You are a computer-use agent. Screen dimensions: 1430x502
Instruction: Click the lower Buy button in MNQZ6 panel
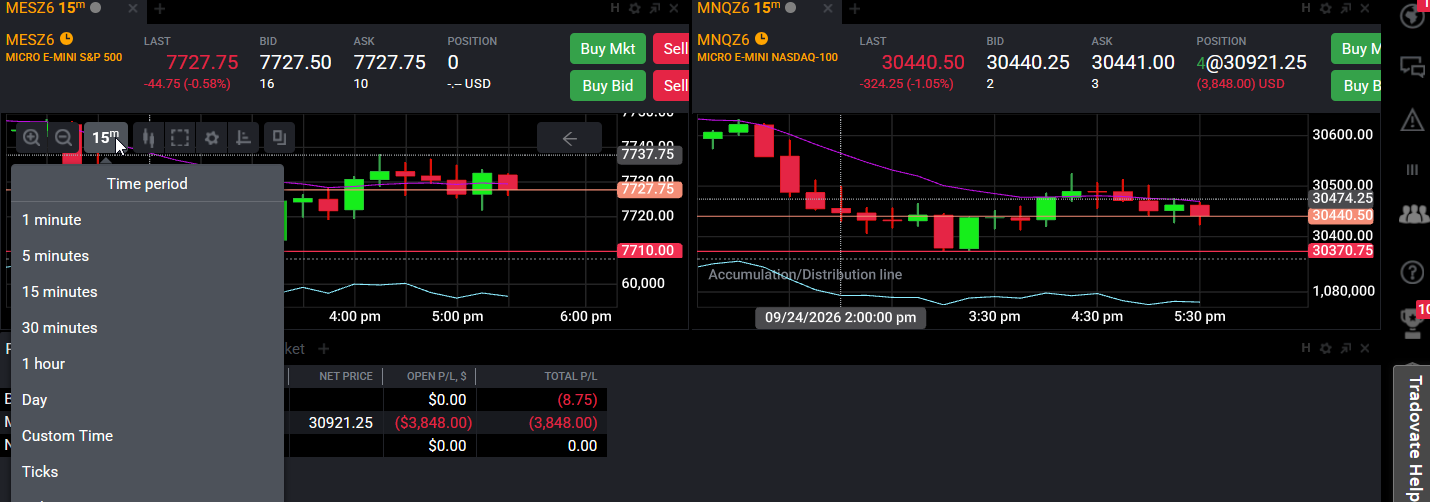click(1356, 85)
